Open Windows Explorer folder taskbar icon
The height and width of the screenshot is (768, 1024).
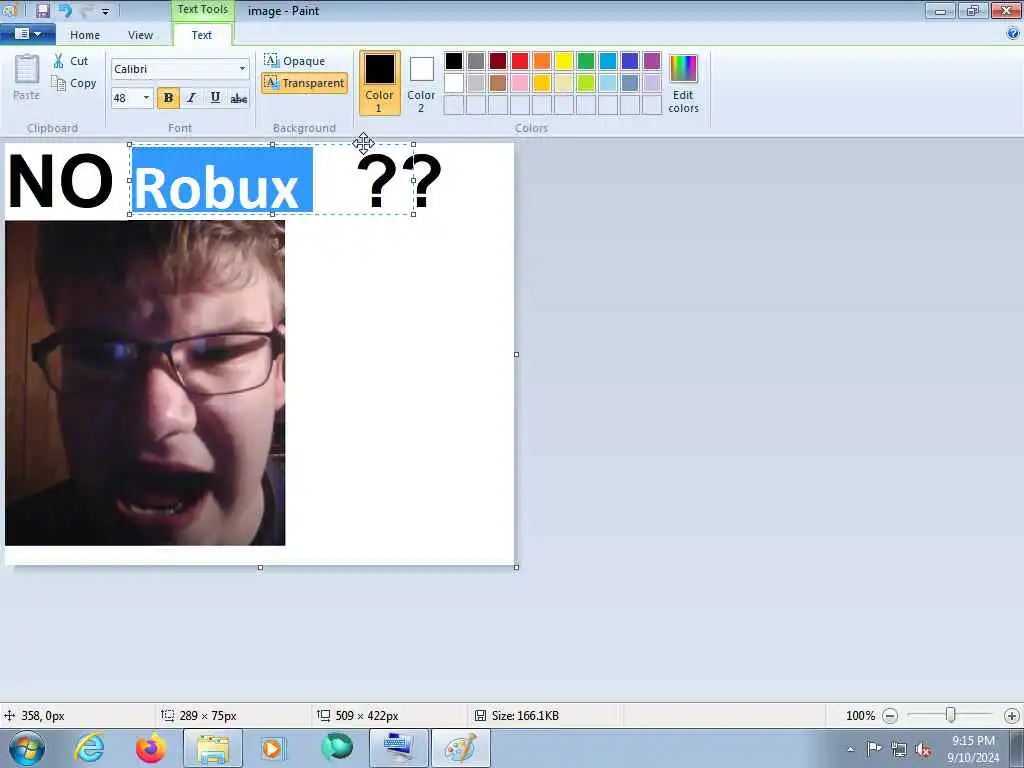(x=213, y=748)
